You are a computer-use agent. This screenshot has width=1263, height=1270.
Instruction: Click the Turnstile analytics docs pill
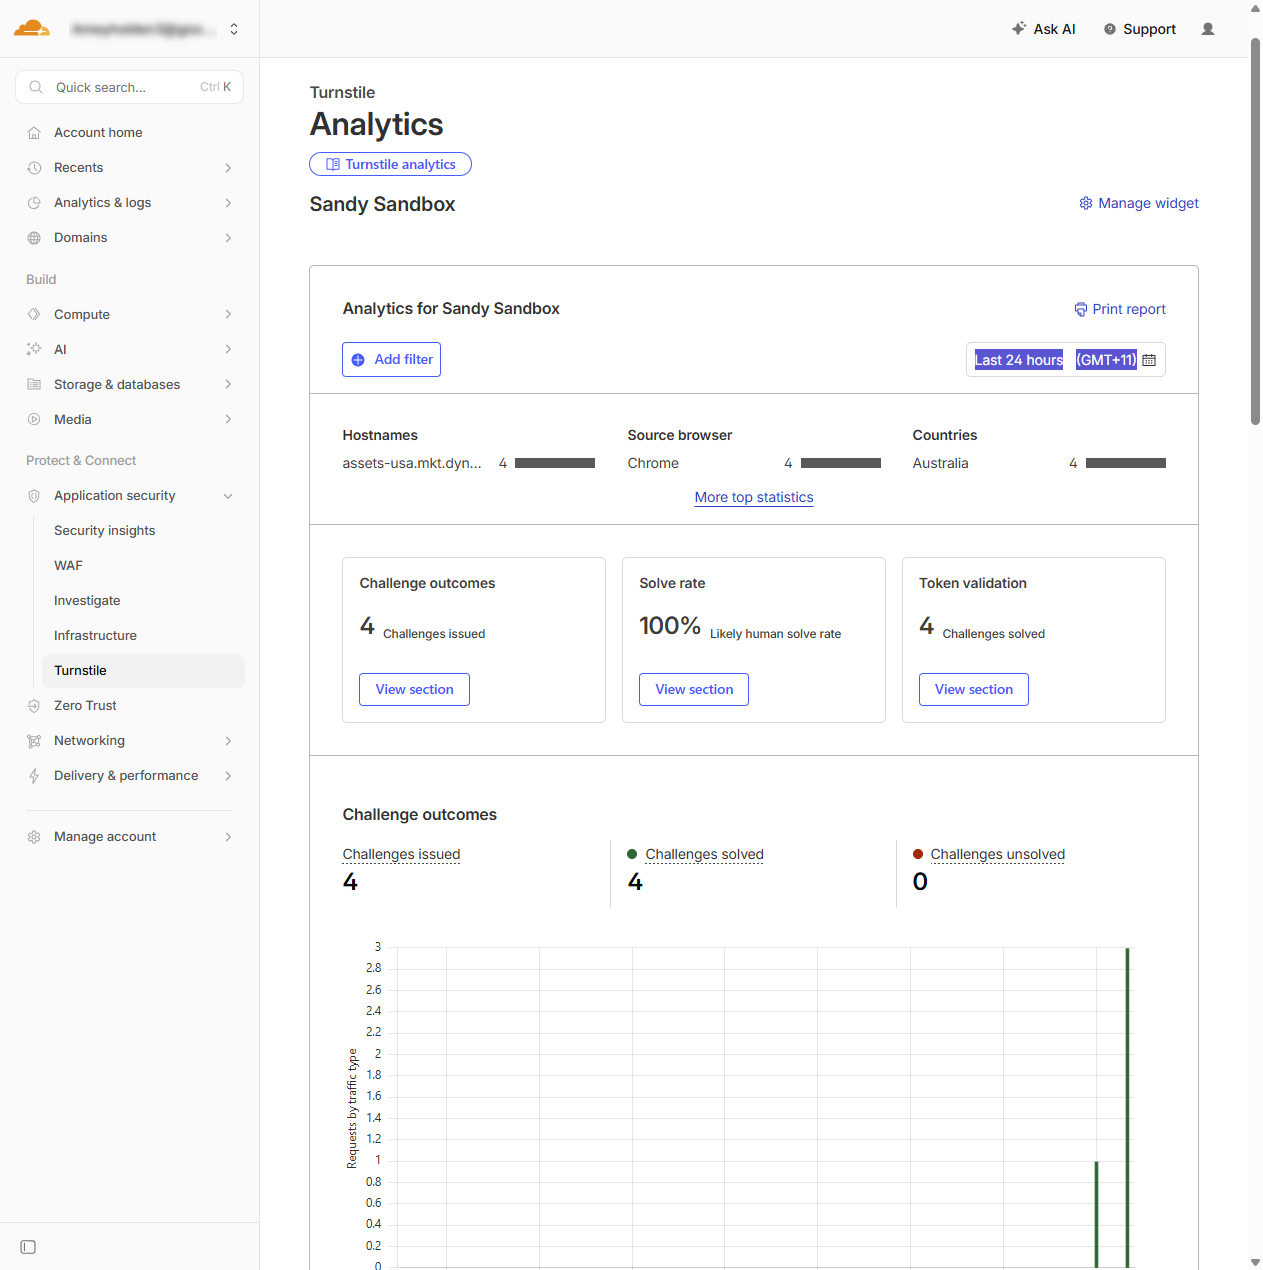pyautogui.click(x=390, y=164)
